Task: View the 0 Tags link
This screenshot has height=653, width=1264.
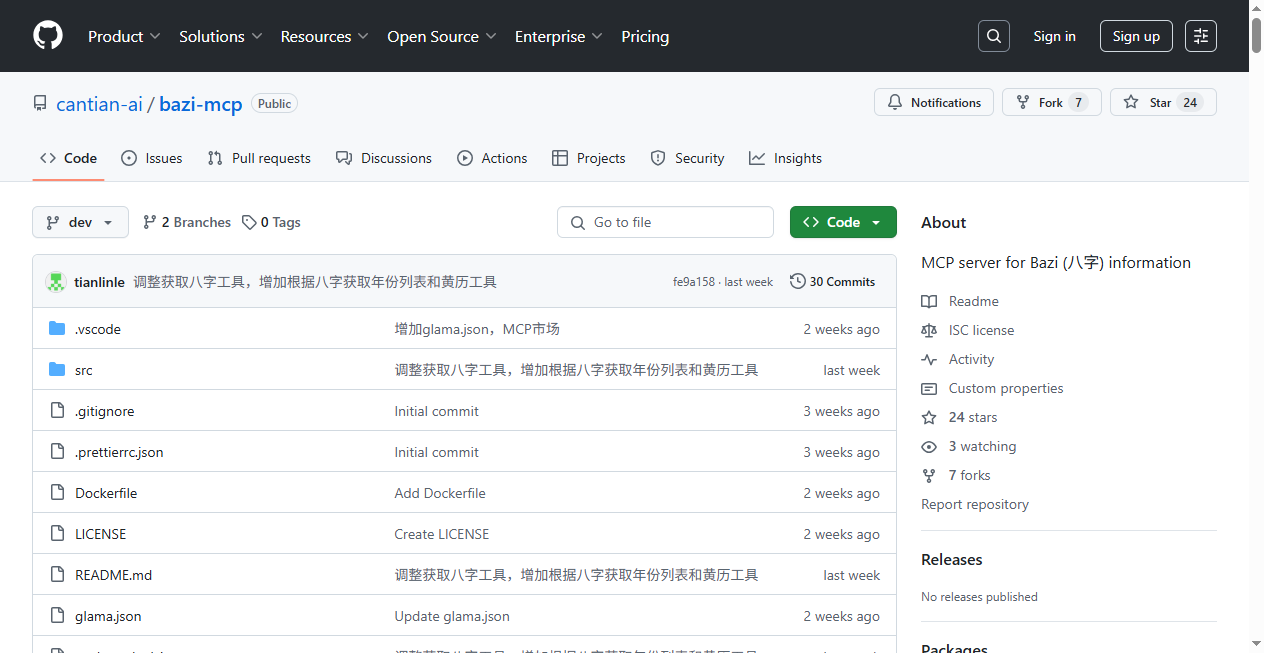Action: click(271, 222)
